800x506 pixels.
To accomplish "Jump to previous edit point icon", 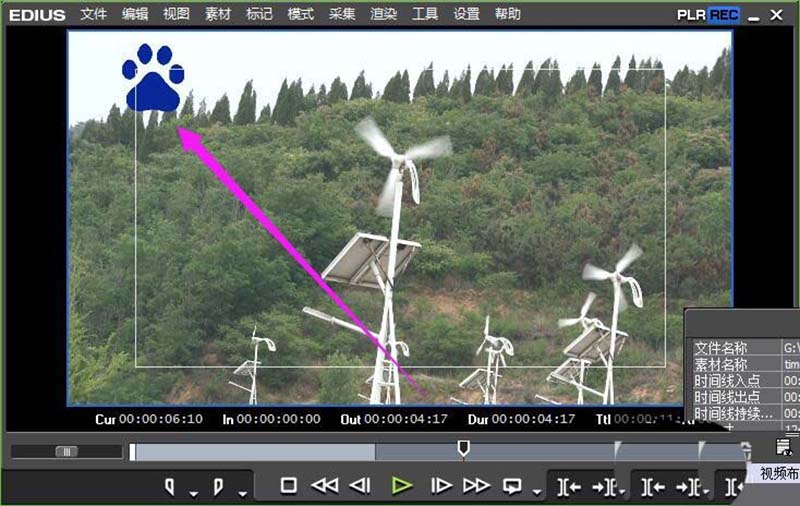I will [569, 488].
